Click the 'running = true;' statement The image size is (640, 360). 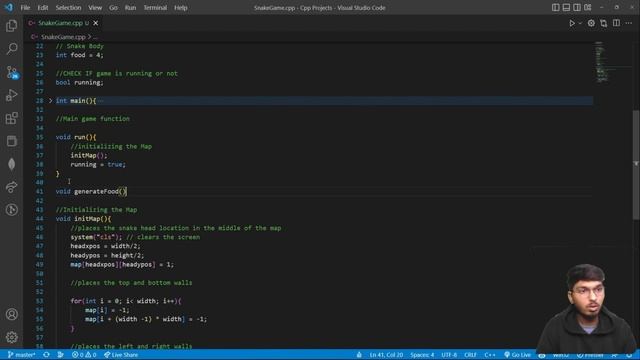[98, 164]
